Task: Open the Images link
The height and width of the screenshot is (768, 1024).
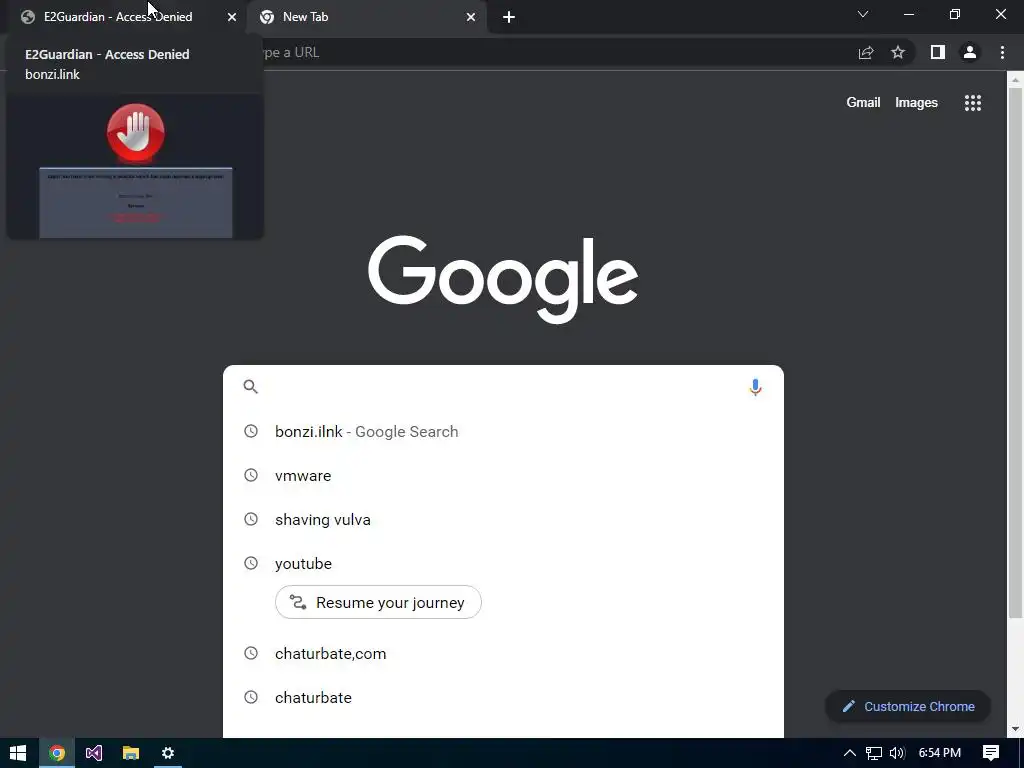Action: [x=916, y=103]
